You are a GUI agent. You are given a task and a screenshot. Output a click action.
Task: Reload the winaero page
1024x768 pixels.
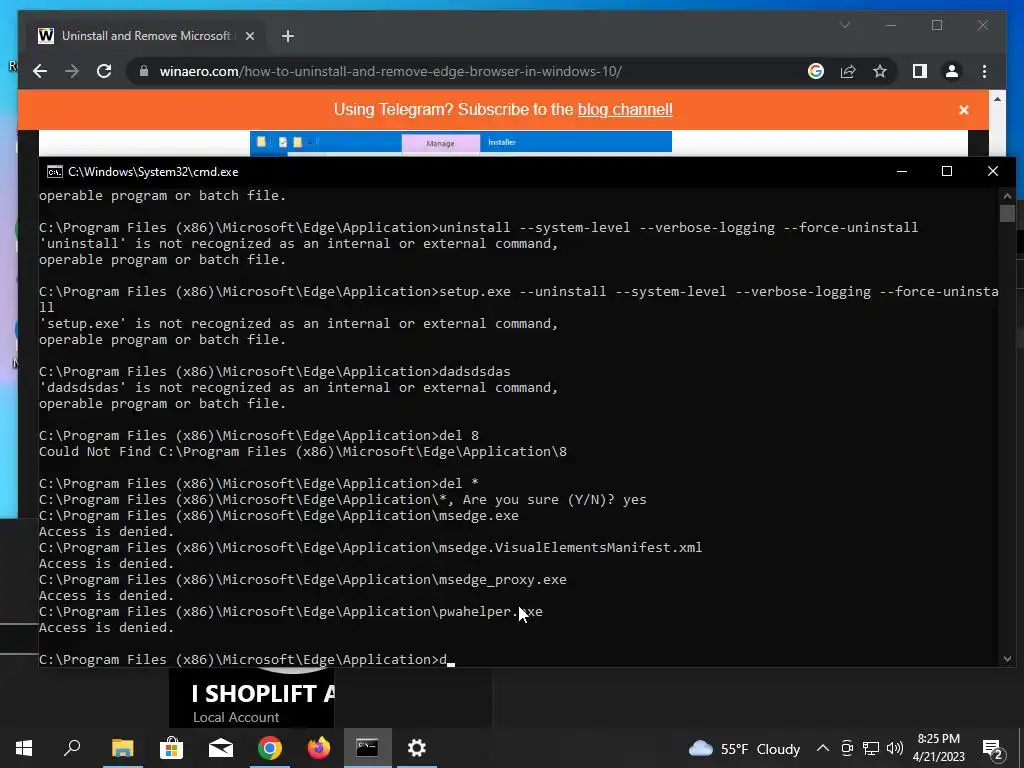[x=104, y=71]
